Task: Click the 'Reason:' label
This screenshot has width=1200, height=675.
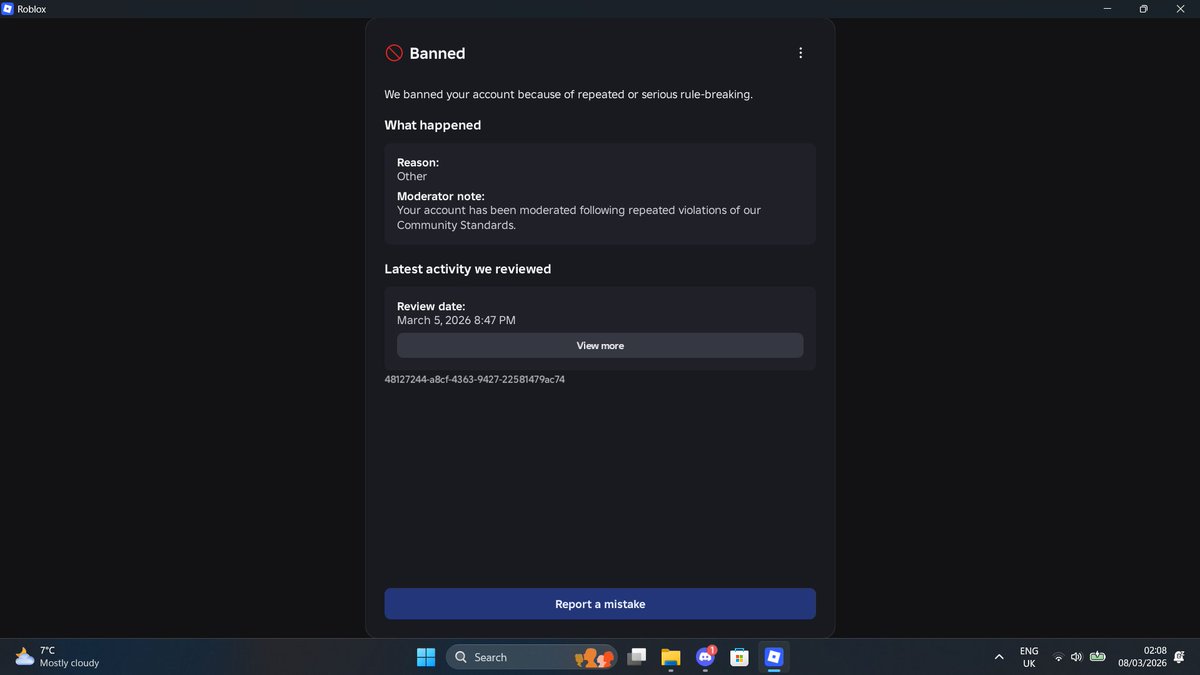Action: (418, 162)
